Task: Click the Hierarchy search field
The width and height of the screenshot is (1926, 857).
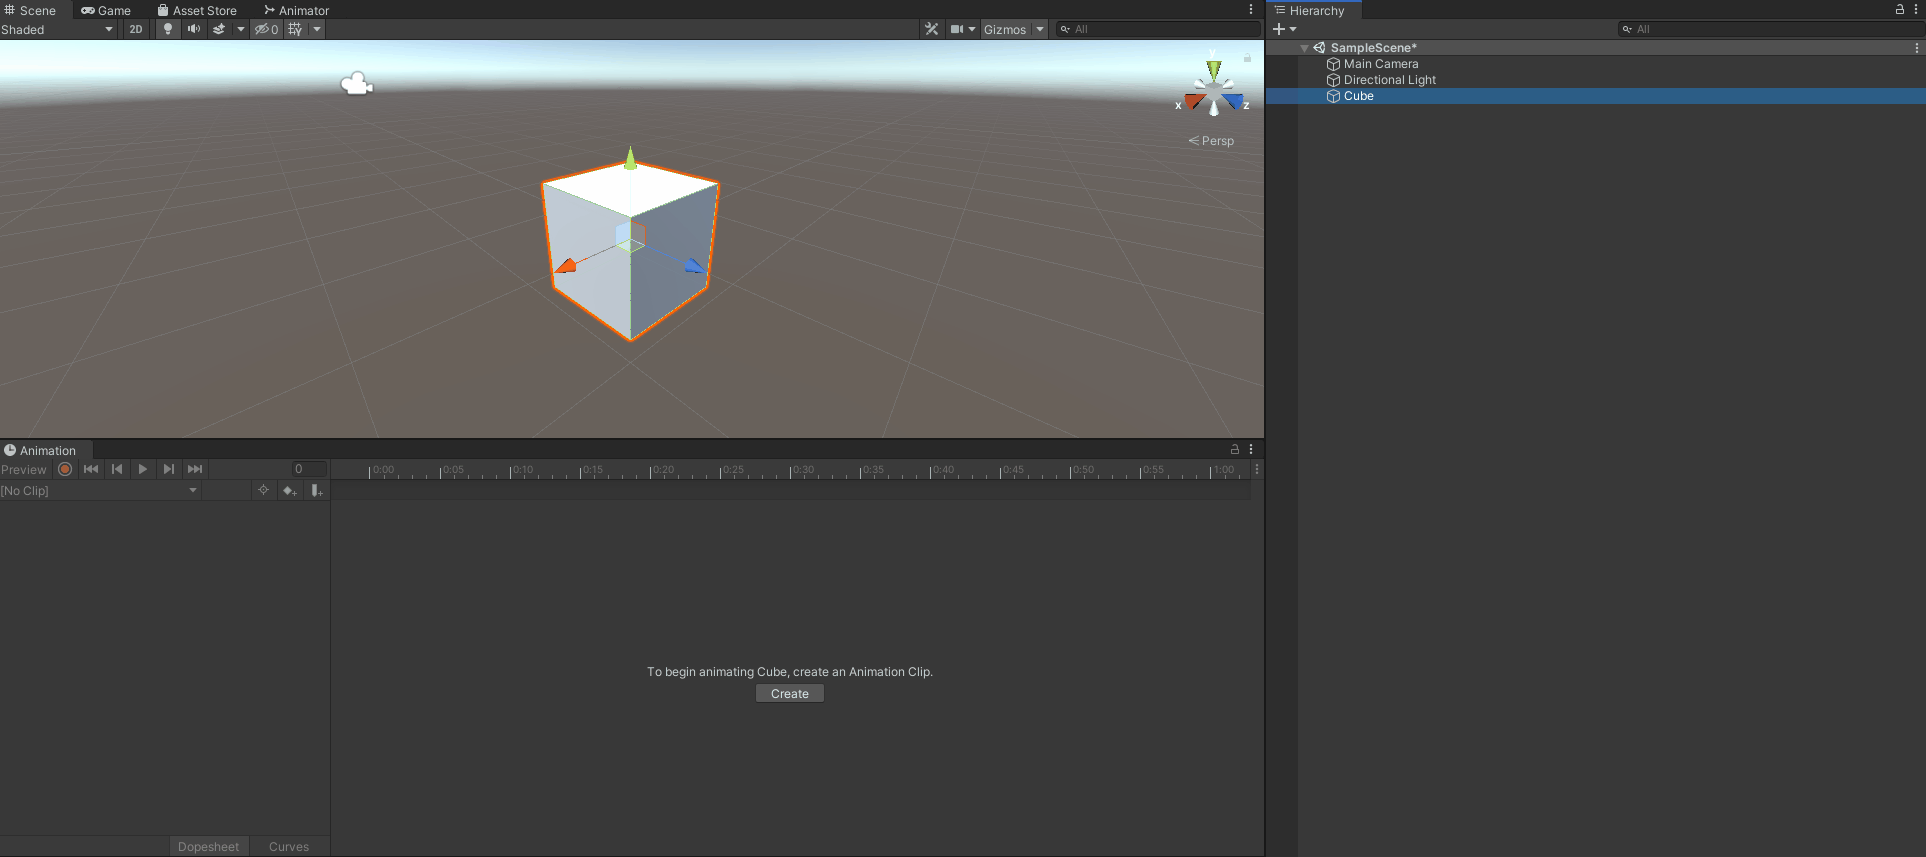Action: (1770, 29)
